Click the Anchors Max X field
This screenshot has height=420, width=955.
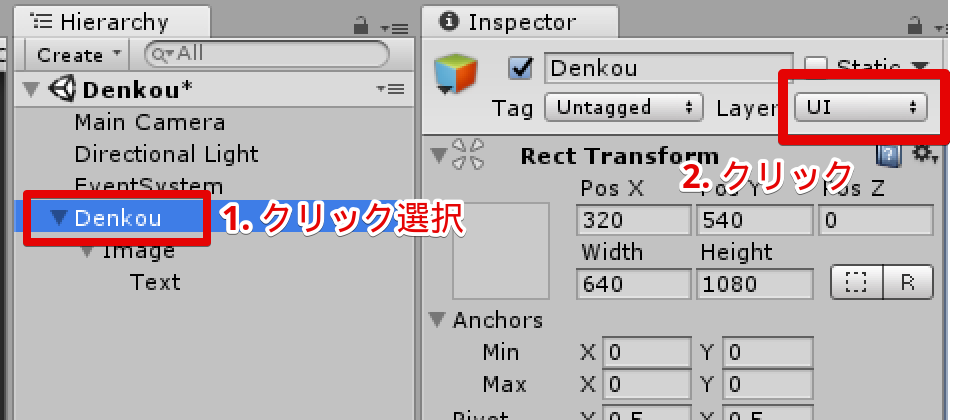(647, 385)
